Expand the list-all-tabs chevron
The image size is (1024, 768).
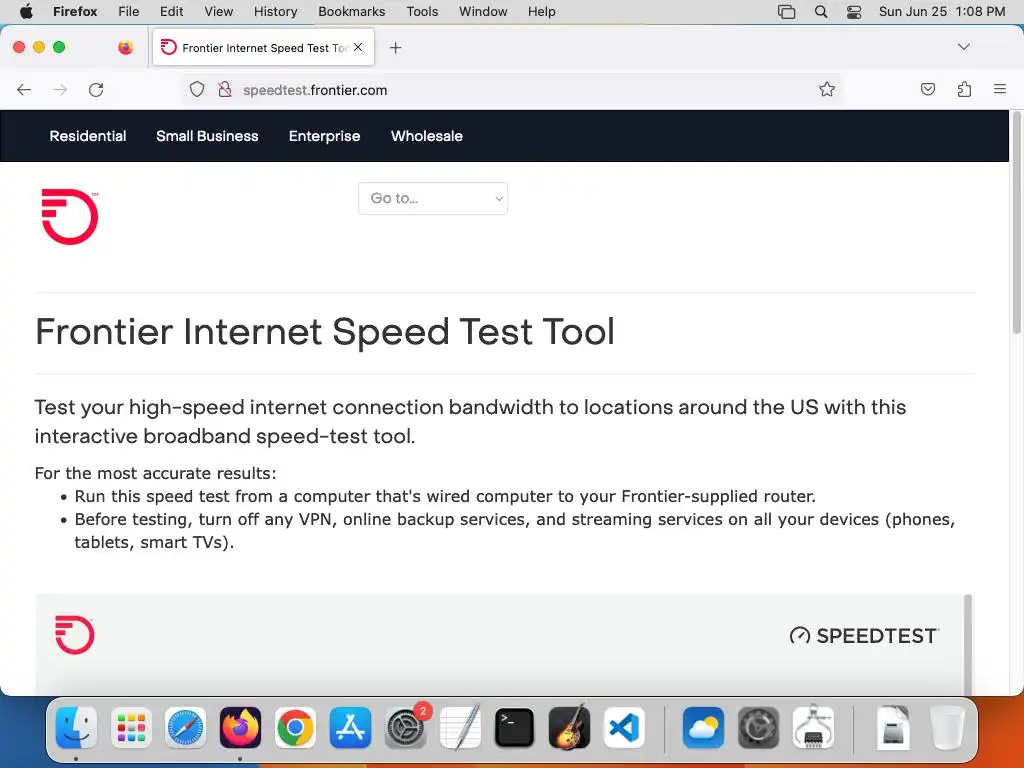coord(963,47)
